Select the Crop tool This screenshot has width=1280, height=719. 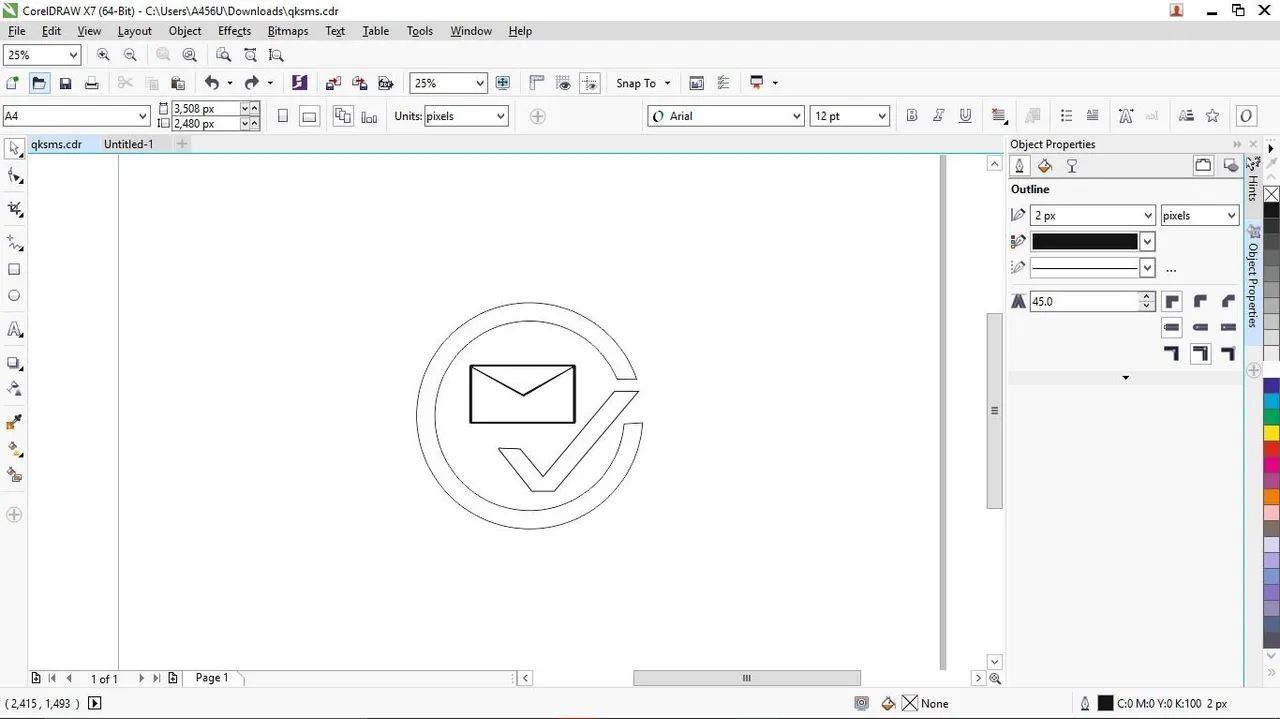[14, 209]
